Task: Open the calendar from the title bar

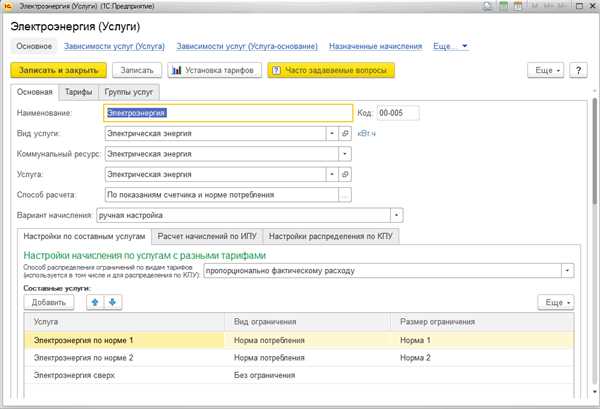Action: 518,6
